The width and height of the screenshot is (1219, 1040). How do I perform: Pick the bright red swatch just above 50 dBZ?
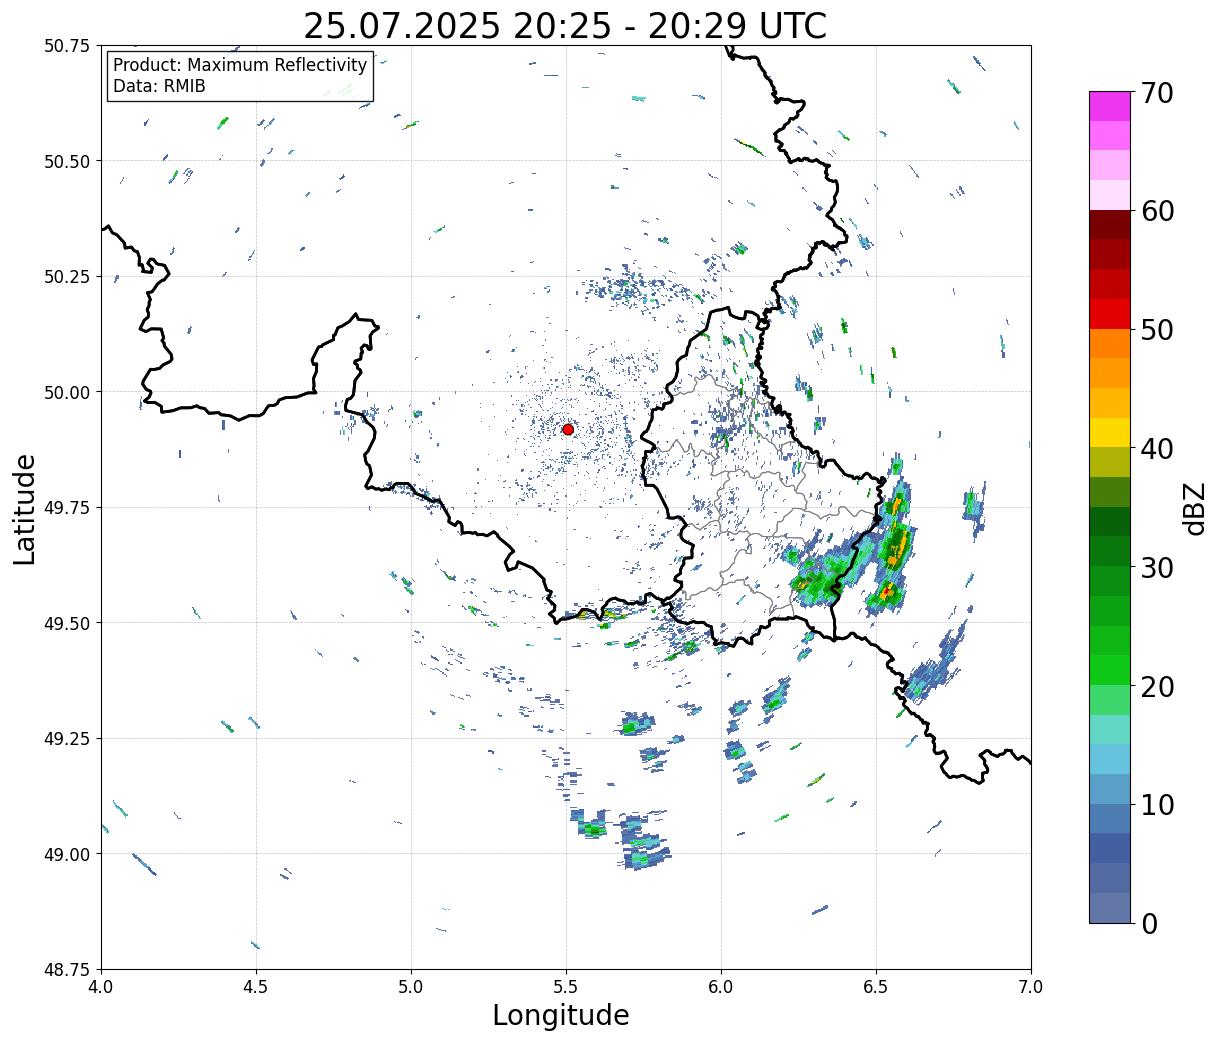(1110, 314)
